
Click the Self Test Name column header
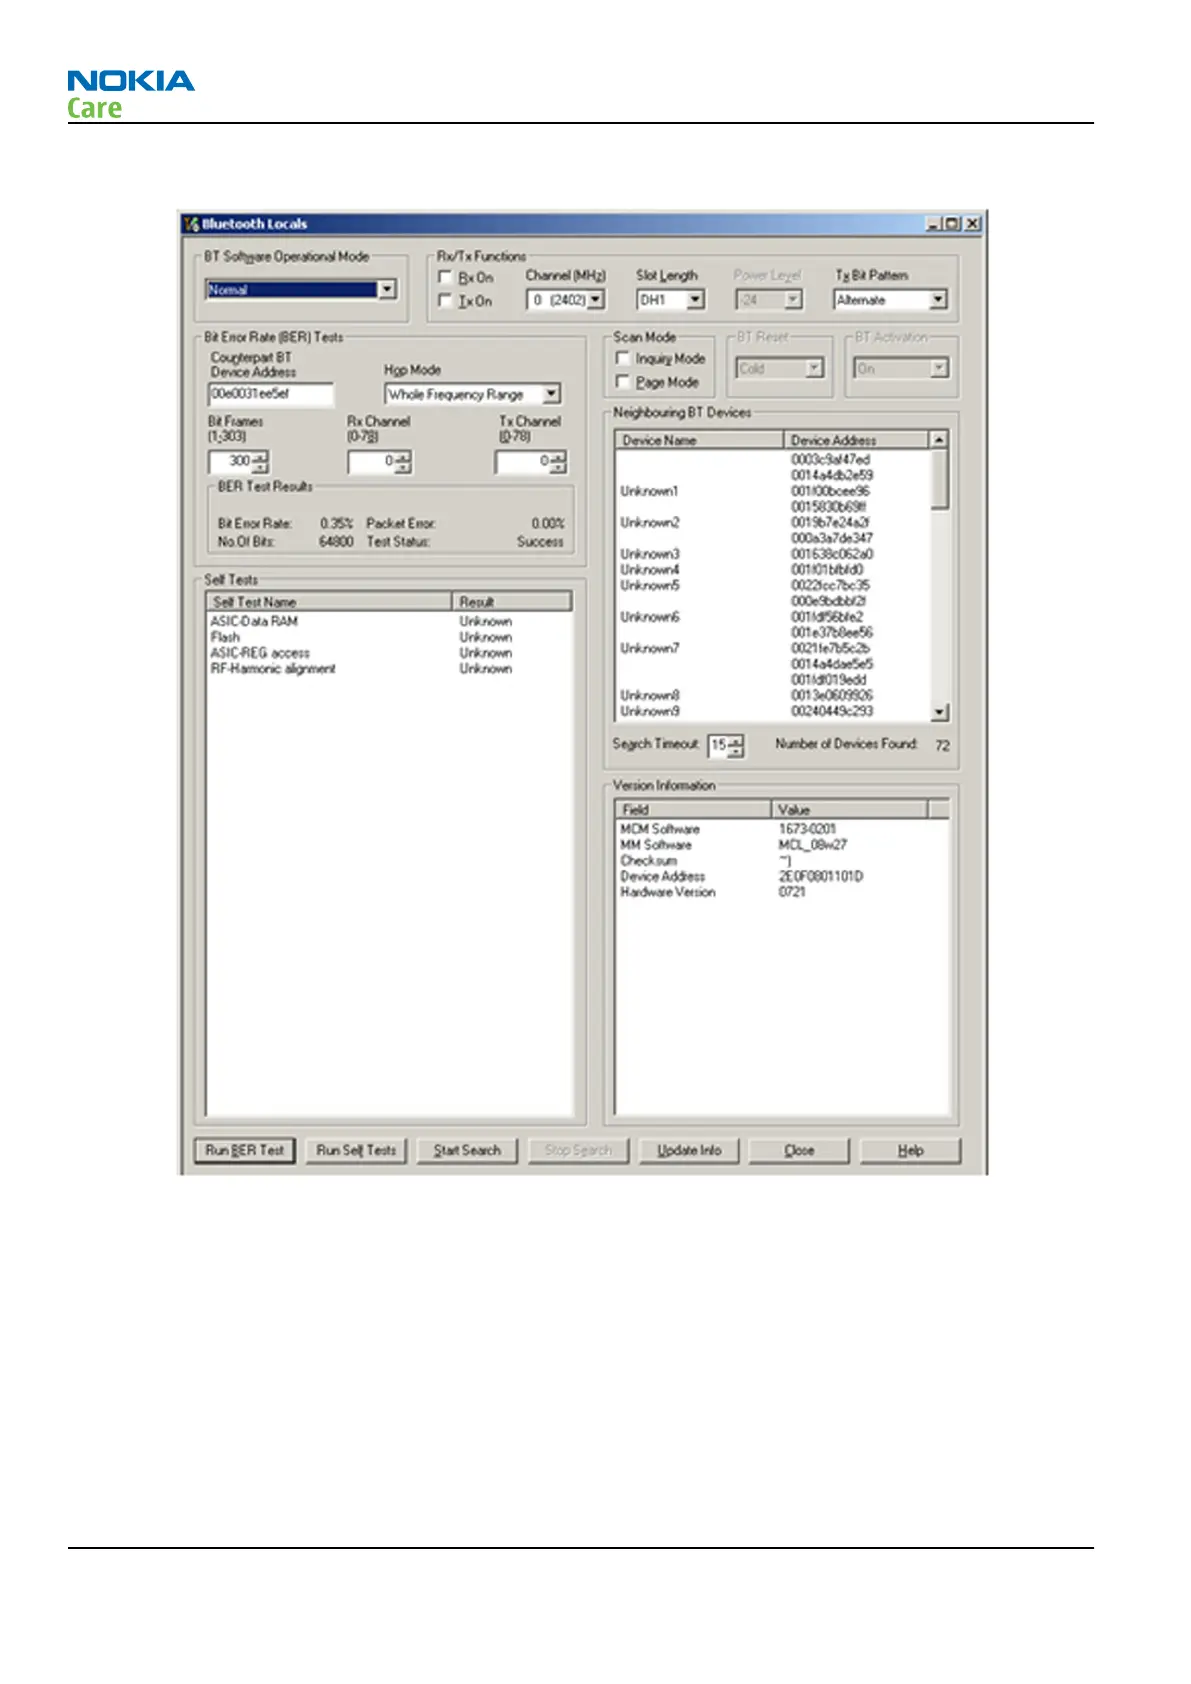coord(329,602)
